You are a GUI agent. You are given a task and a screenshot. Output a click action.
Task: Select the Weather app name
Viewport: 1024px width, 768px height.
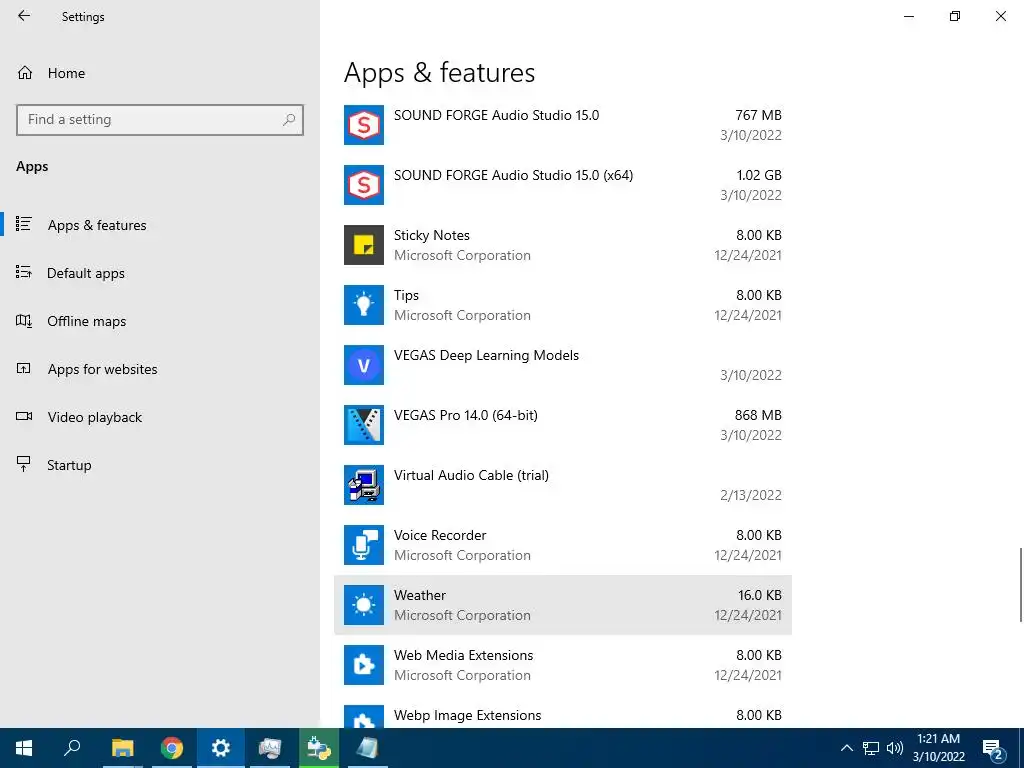click(x=419, y=596)
